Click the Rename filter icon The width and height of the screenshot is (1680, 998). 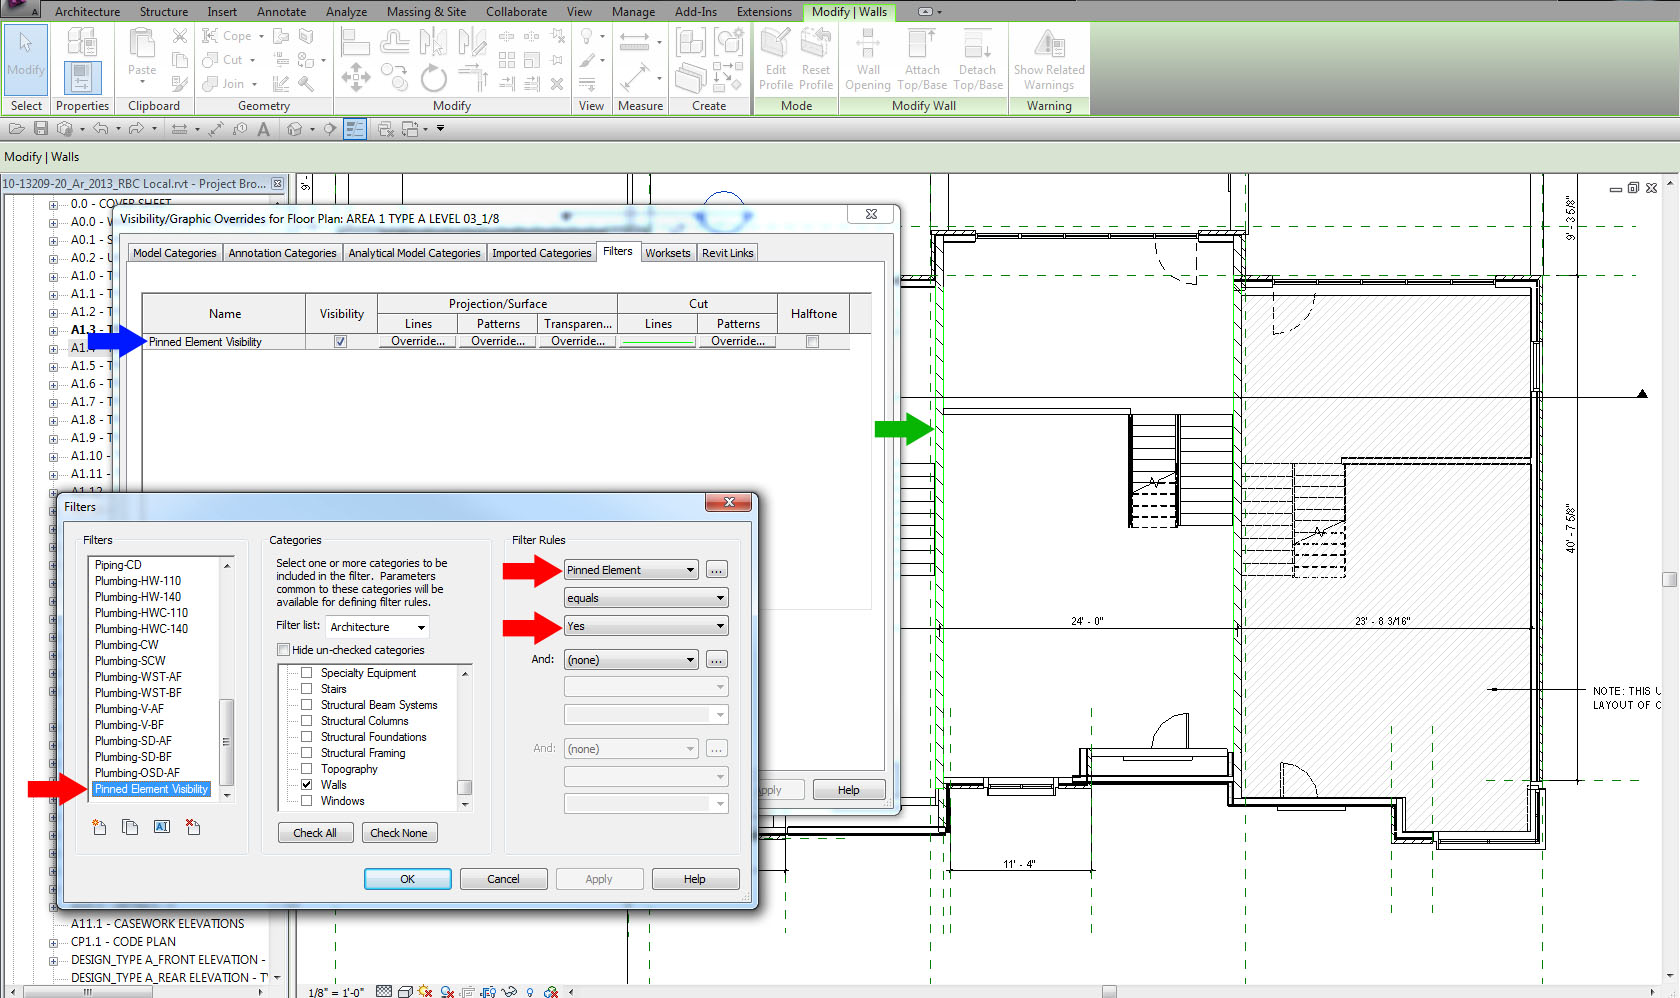(162, 827)
